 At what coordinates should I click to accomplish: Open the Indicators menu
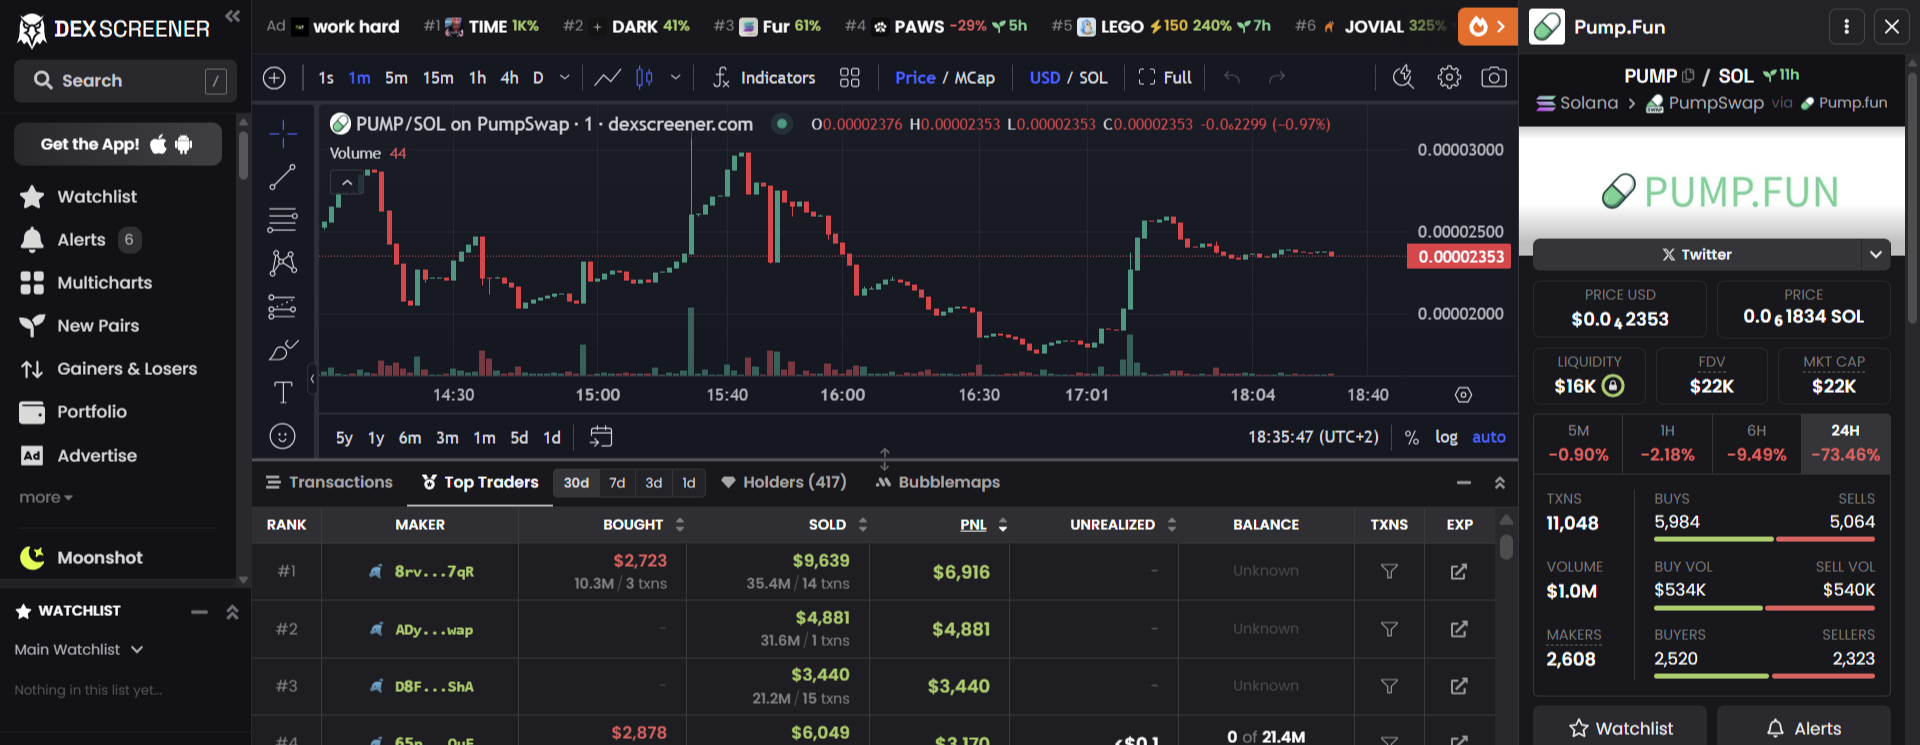[764, 78]
